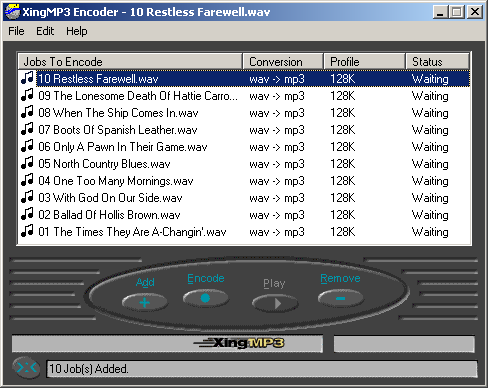Image resolution: width=488 pixels, height=388 pixels.
Task: Click Waiting status of 03 With God On Our Side
Action: pos(430,198)
